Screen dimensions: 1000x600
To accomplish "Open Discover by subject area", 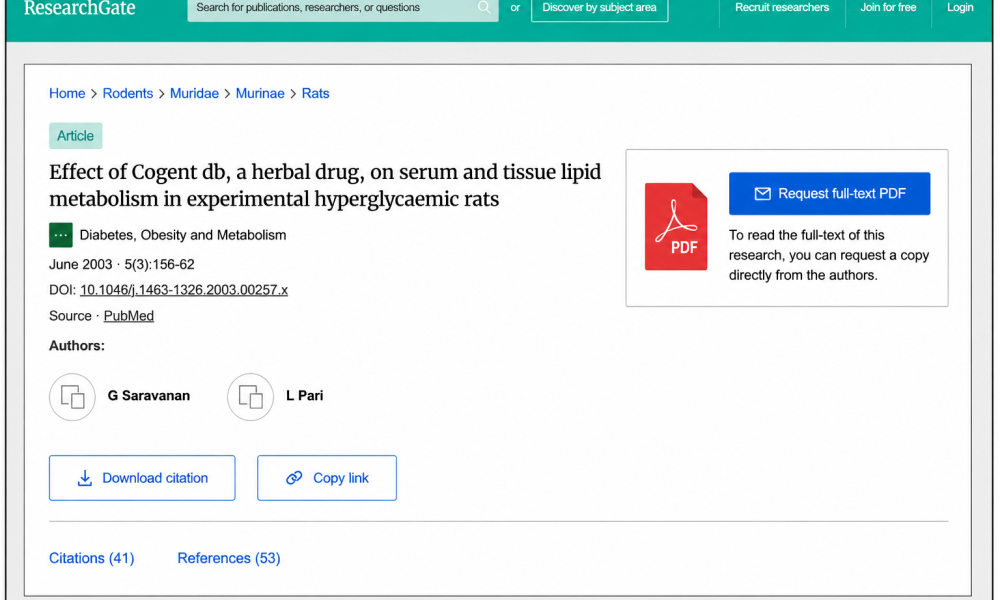I will (x=599, y=8).
